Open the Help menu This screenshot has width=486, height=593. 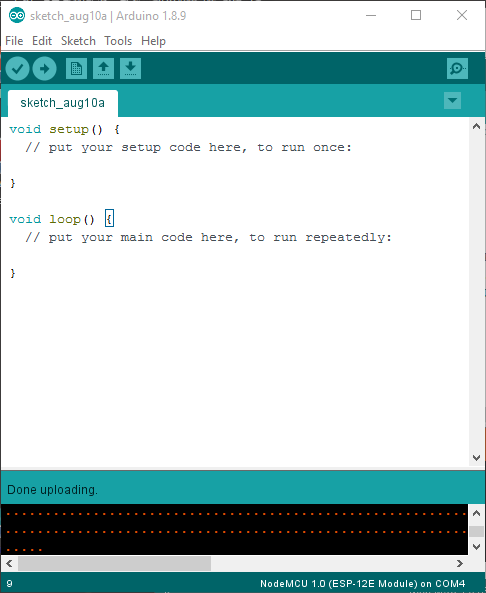coord(153,40)
